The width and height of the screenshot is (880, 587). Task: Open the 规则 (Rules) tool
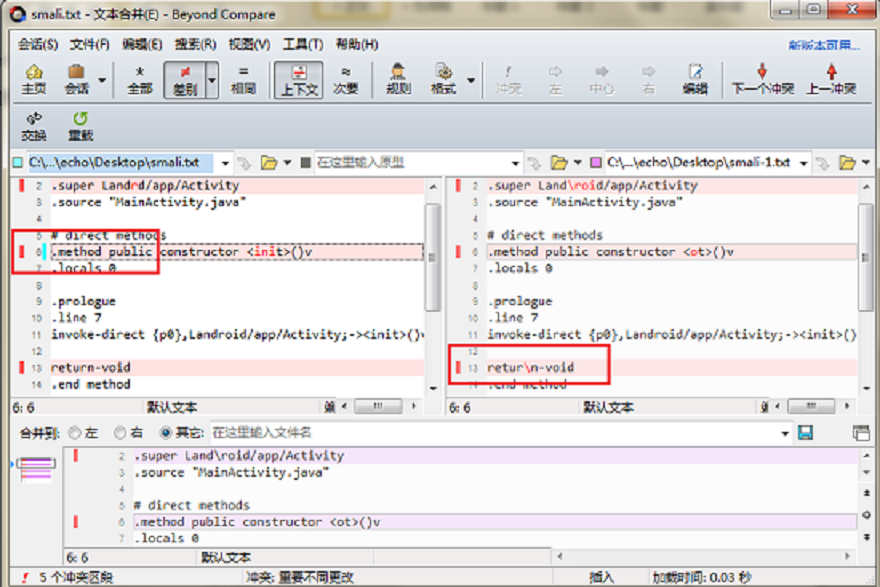(x=398, y=79)
